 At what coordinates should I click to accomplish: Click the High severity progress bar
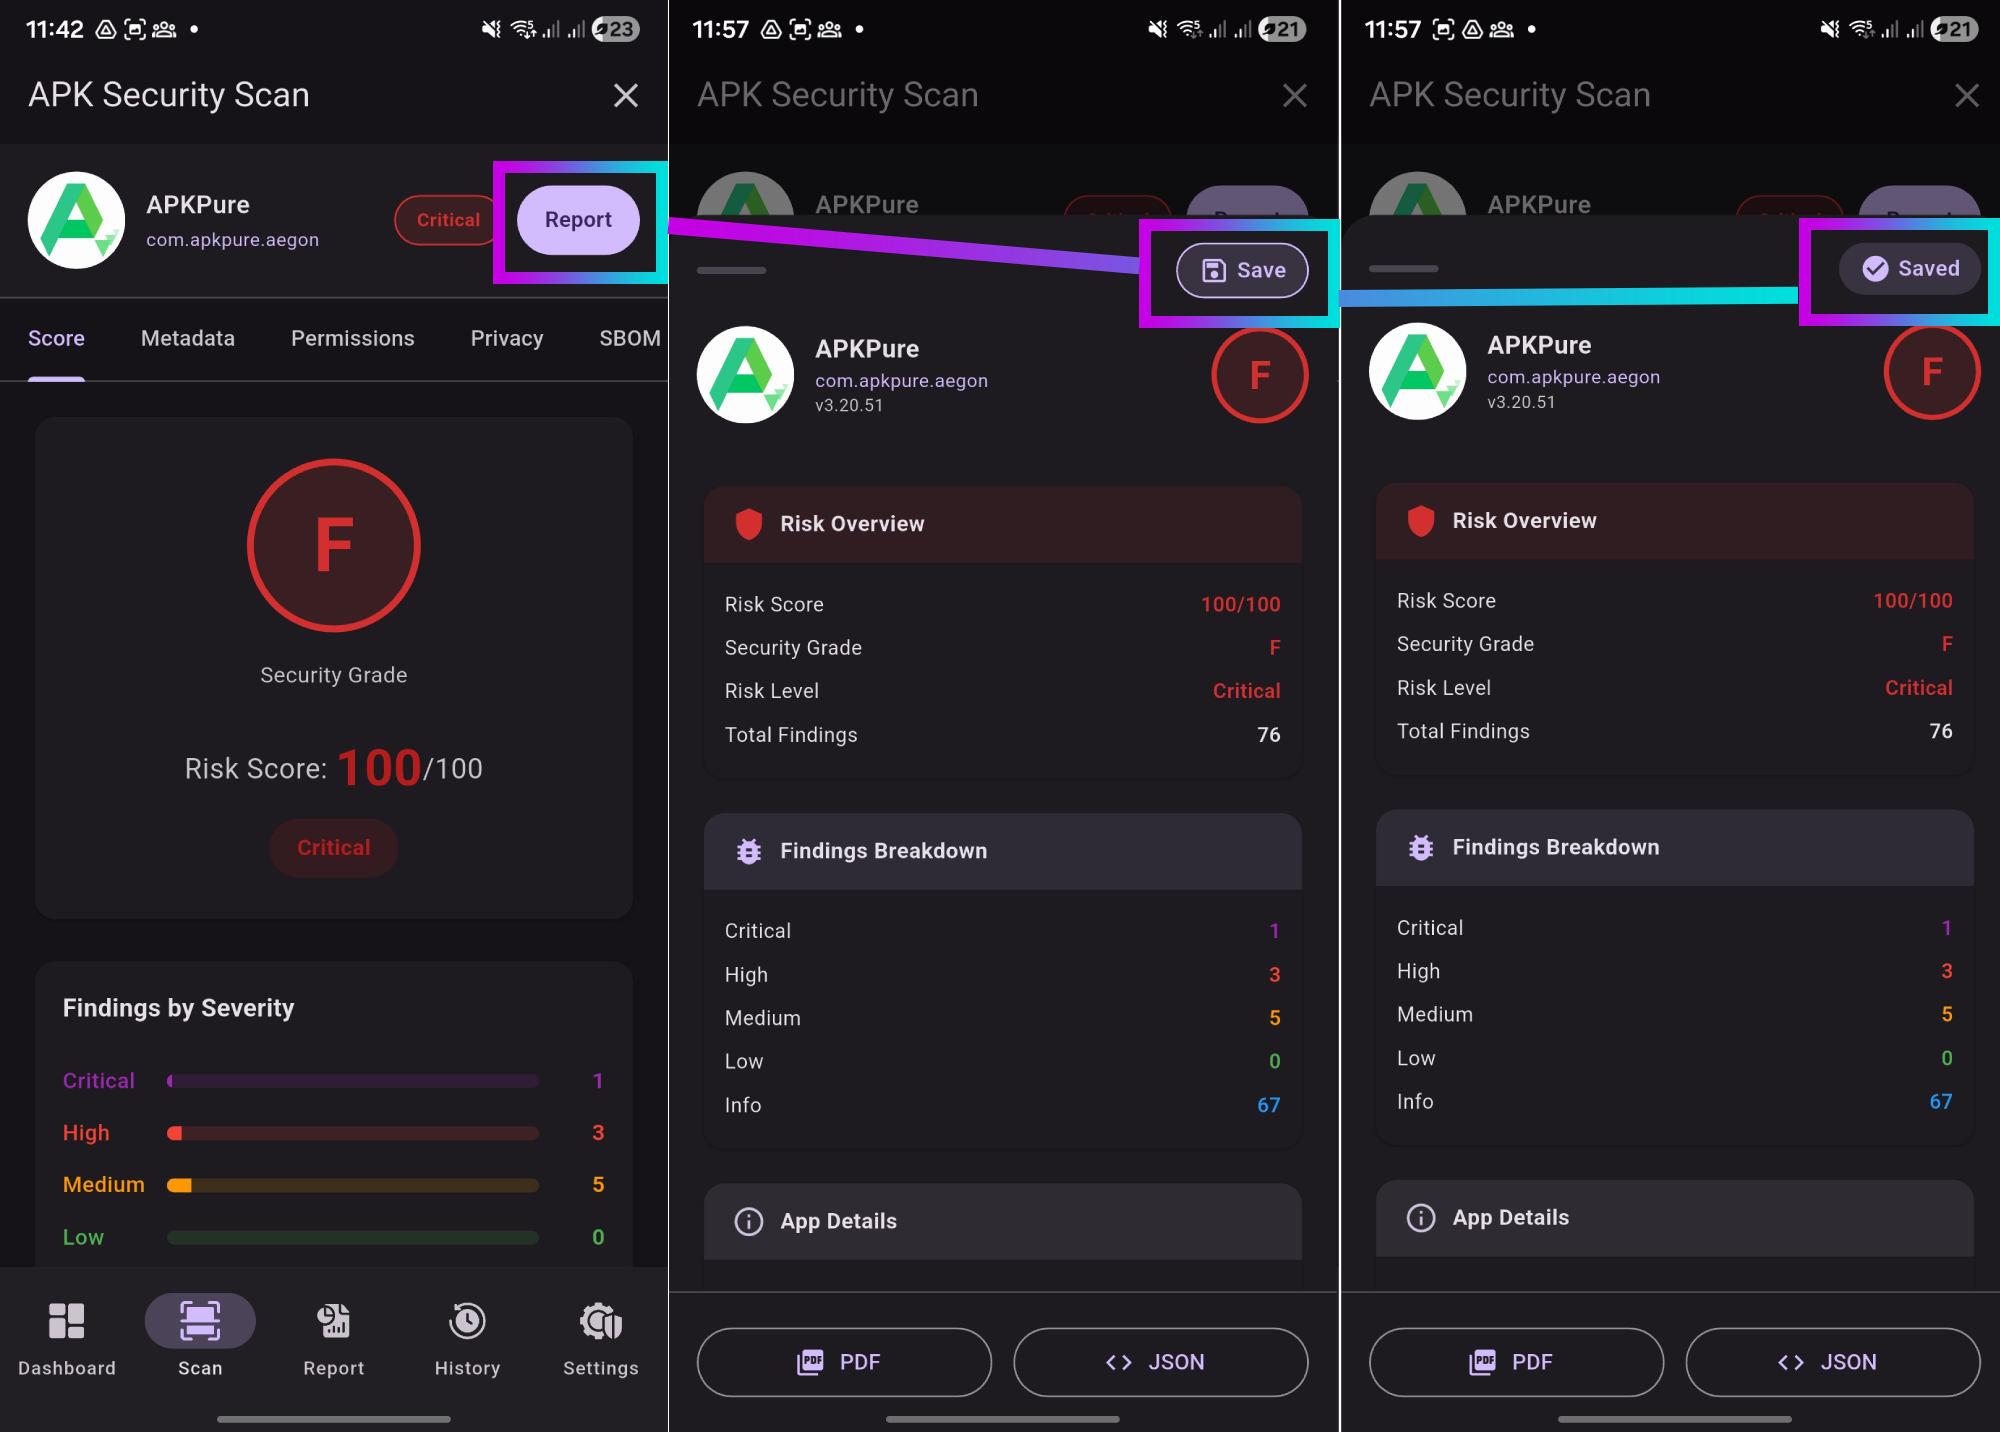[353, 1133]
